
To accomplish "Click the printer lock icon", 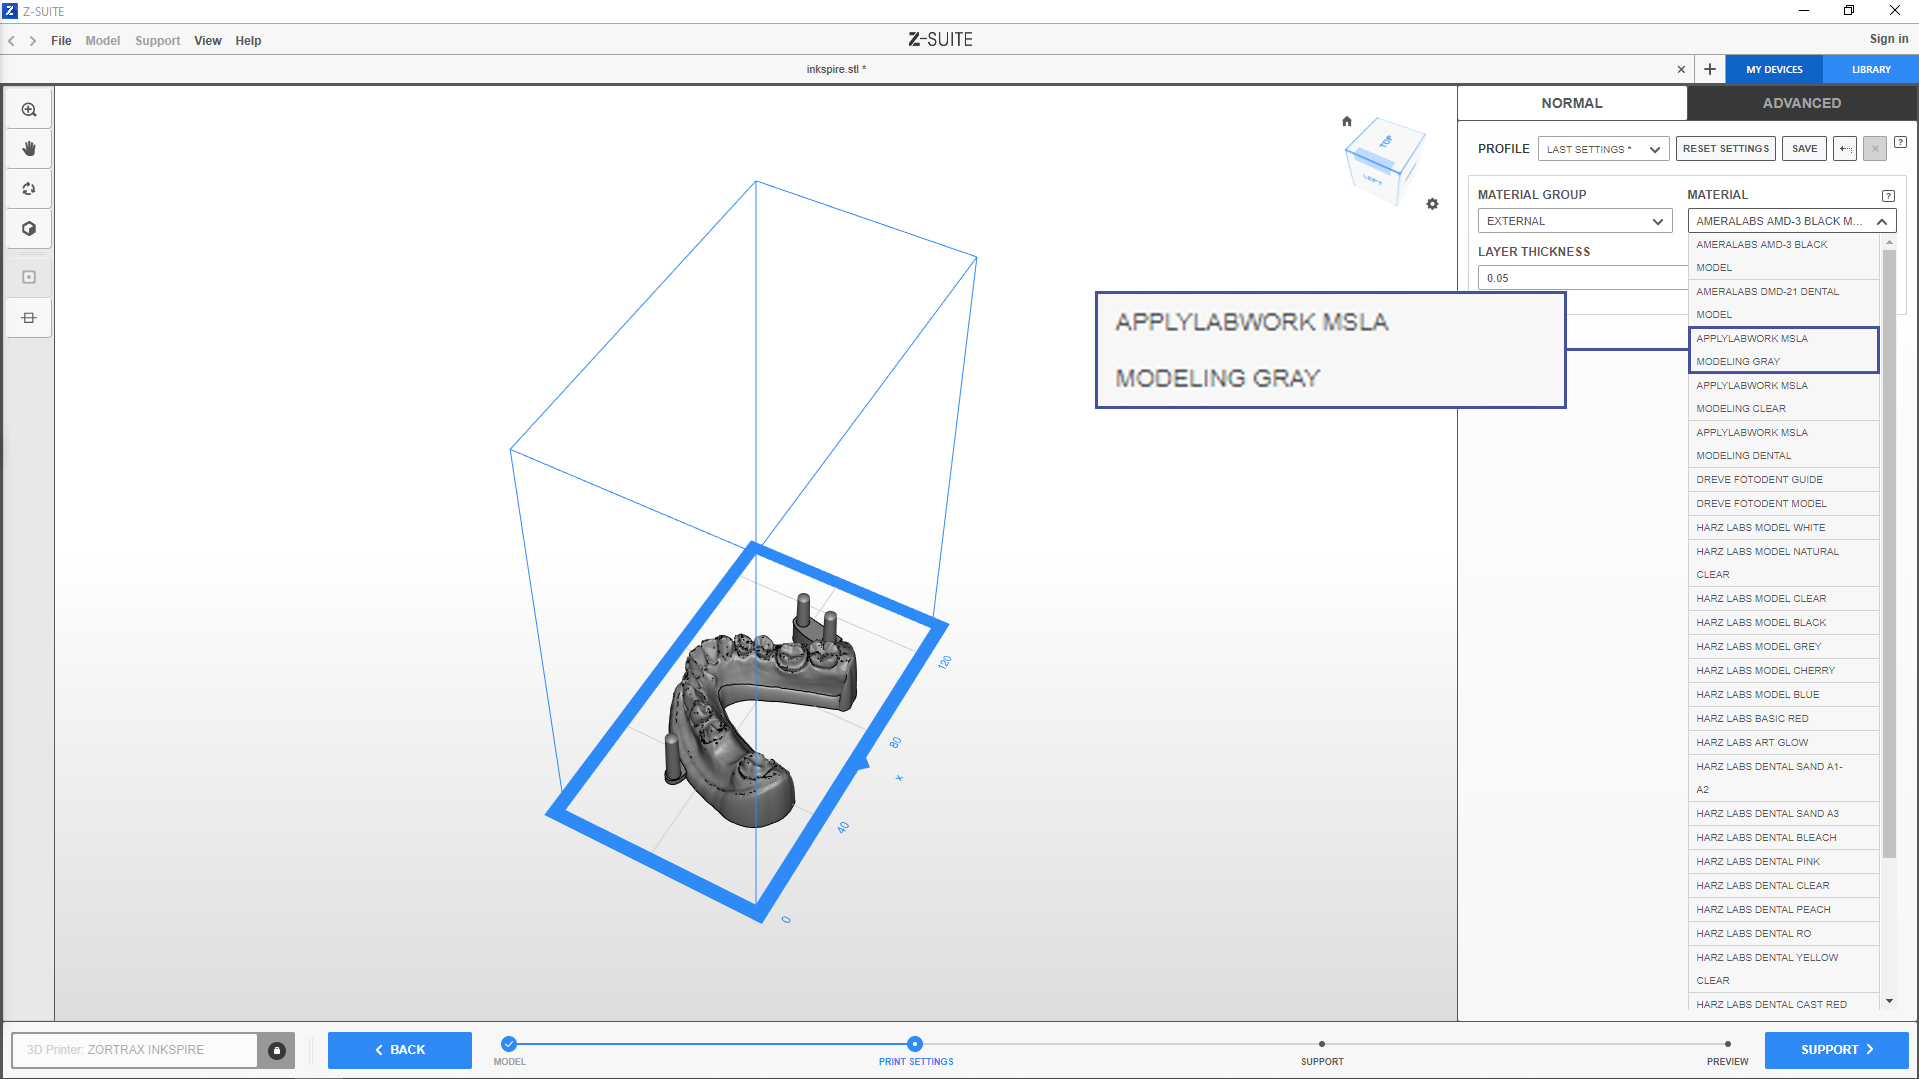I will 277,1050.
